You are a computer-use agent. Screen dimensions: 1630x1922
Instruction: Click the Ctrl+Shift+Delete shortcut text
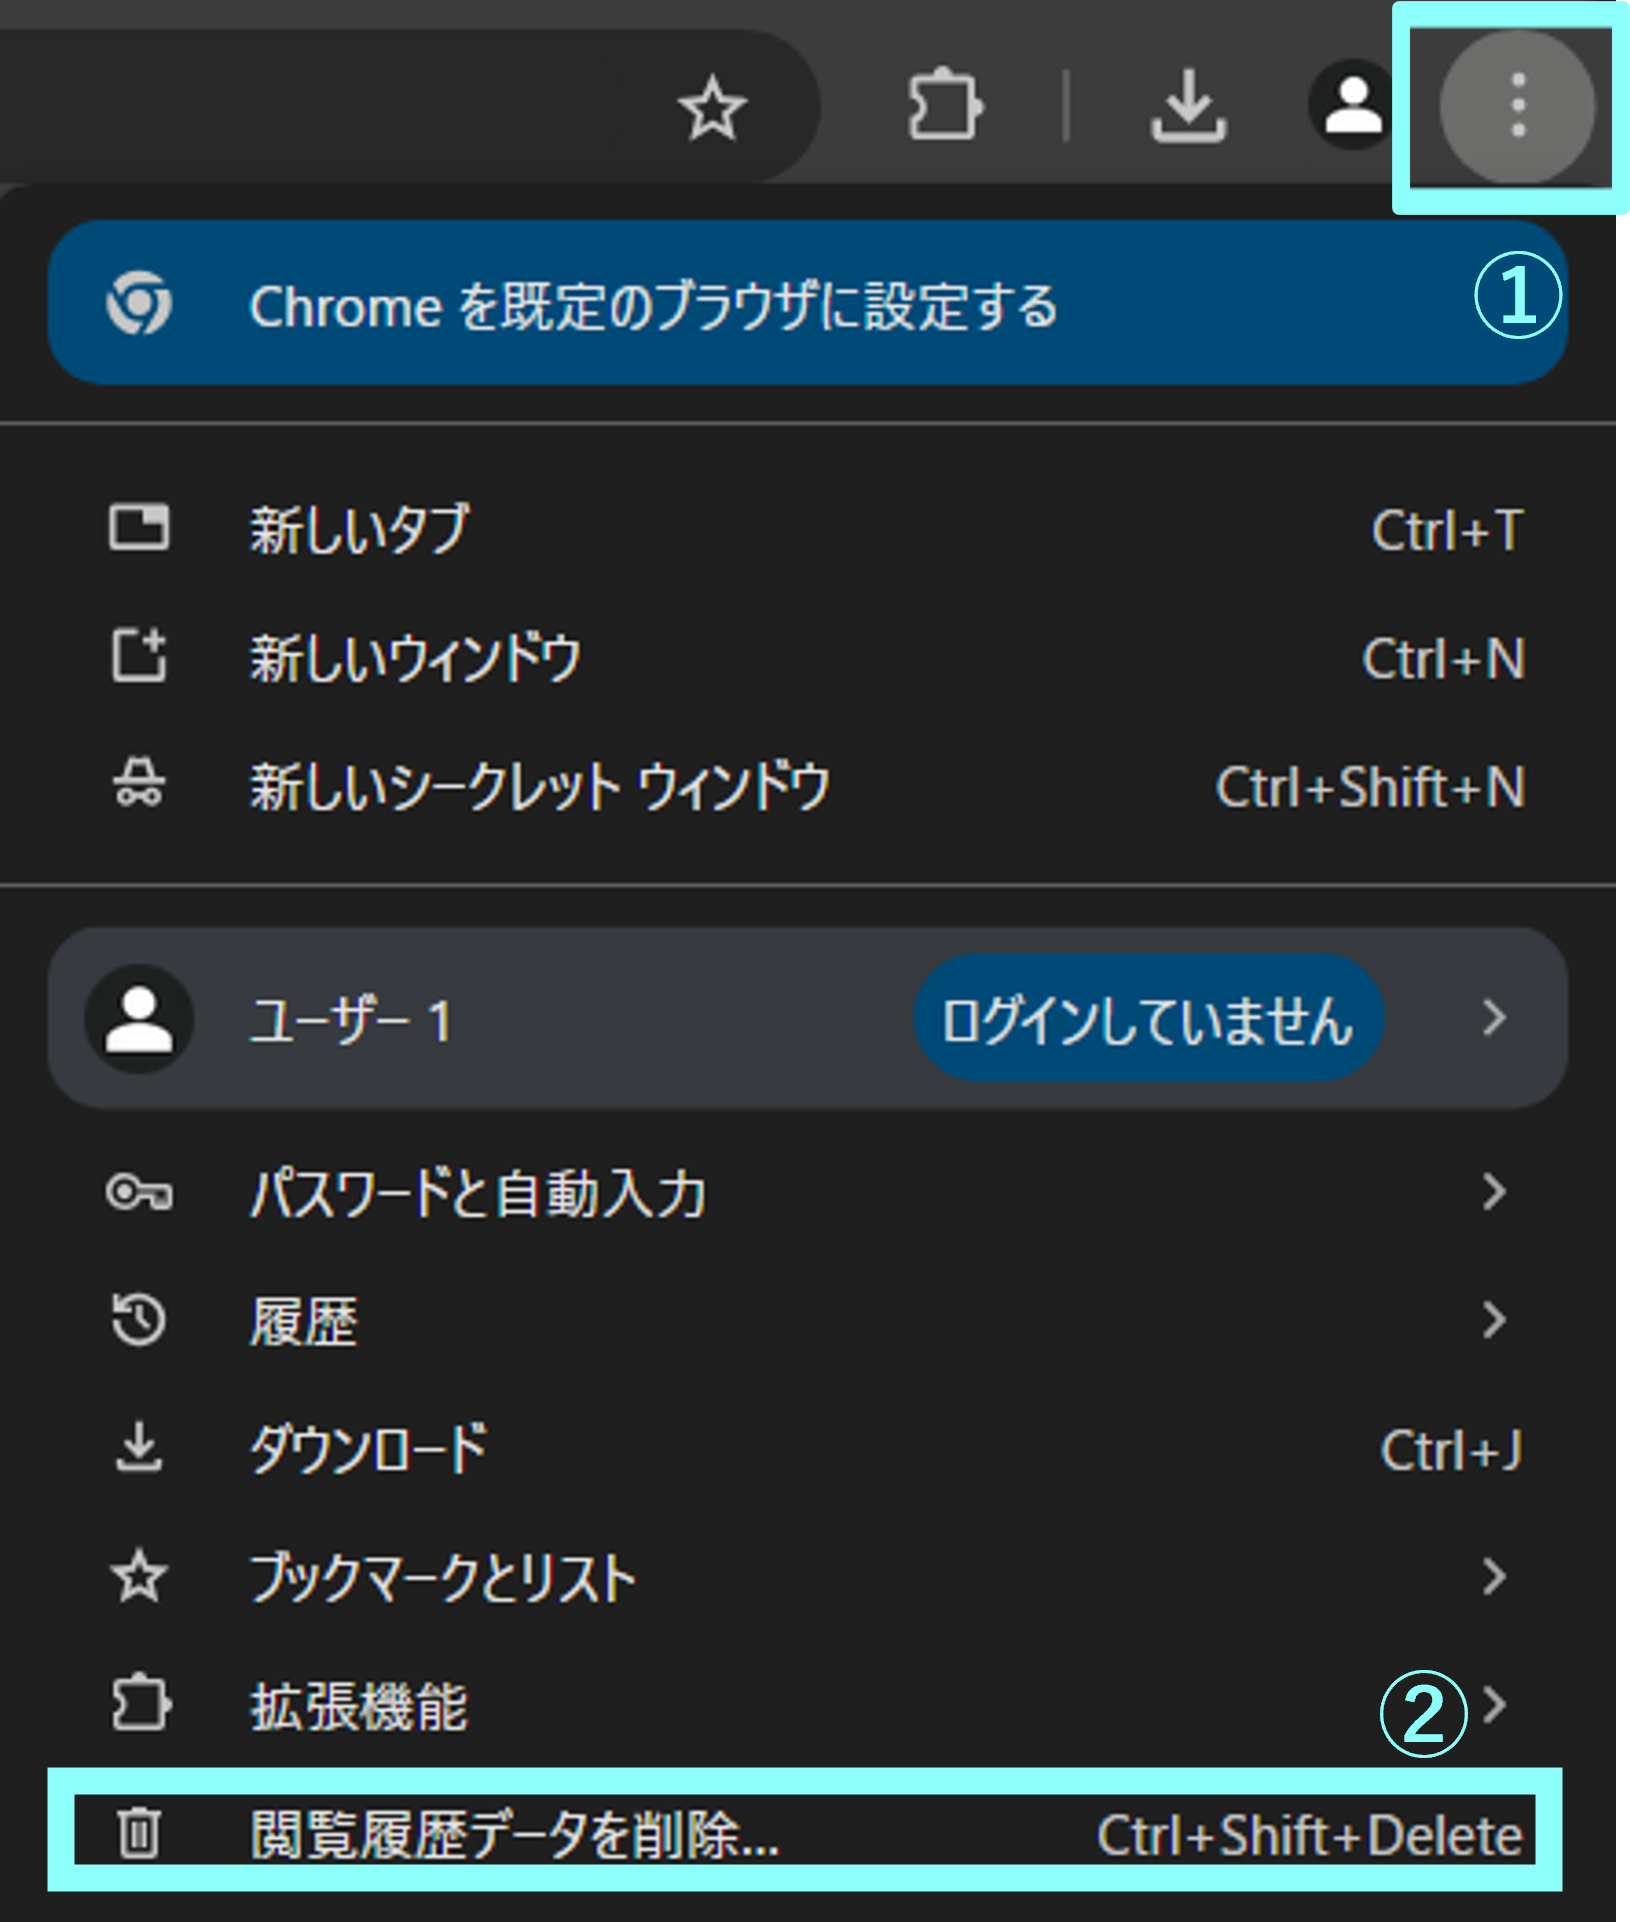[1309, 1835]
